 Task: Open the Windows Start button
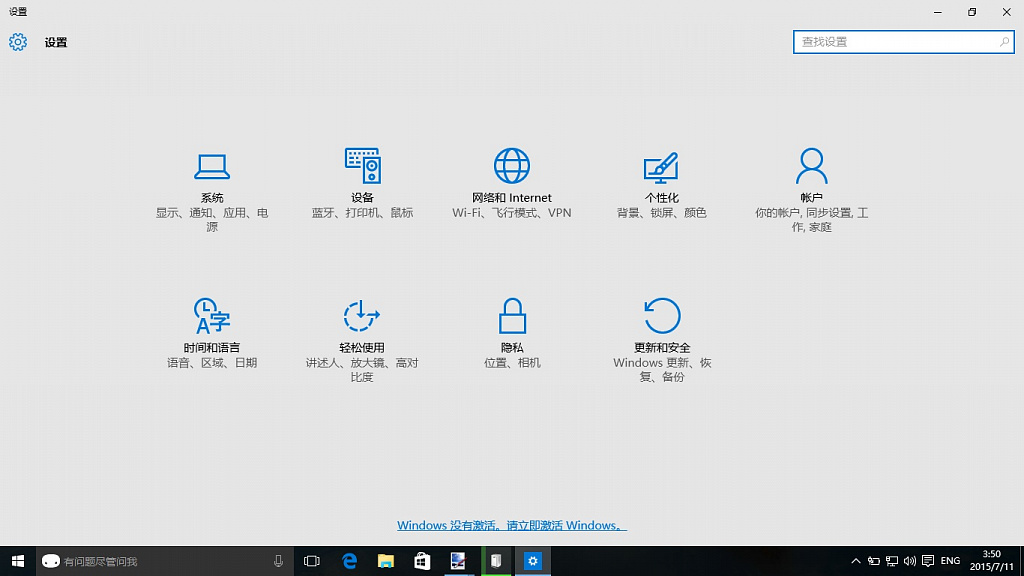[x=18, y=561]
